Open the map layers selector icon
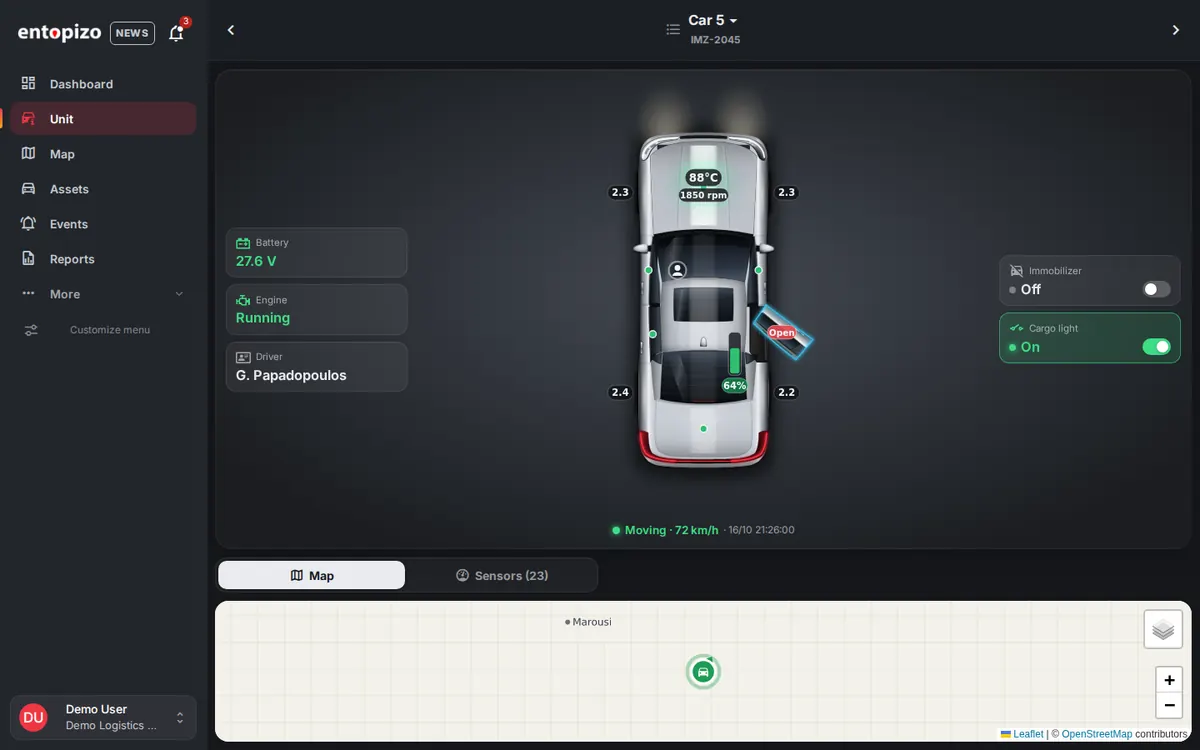The height and width of the screenshot is (750, 1200). point(1163,630)
